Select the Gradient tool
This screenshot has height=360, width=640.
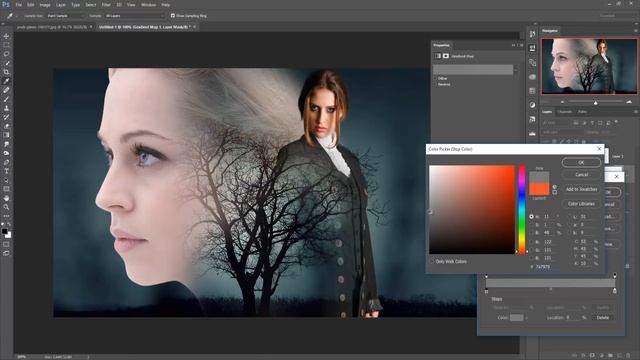pyautogui.click(x=6, y=135)
